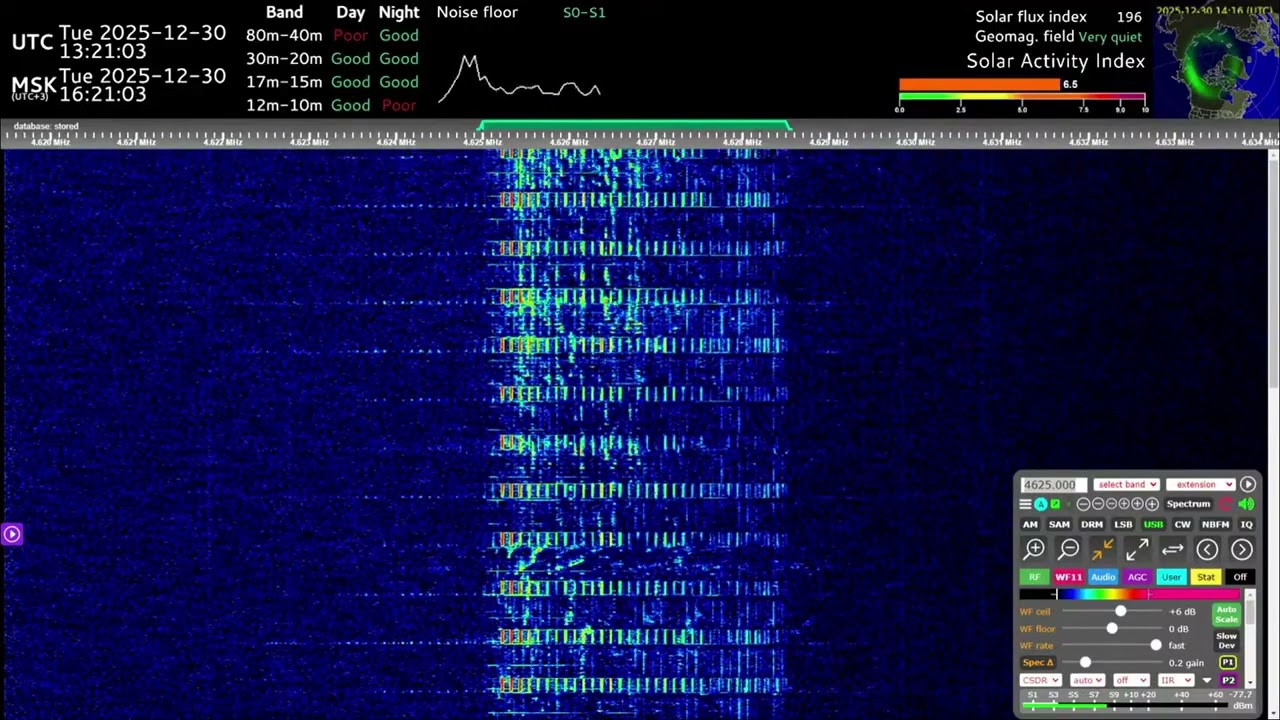1280x720 pixels.
Task: Switch demodulation mode to LSB
Action: click(x=1123, y=524)
